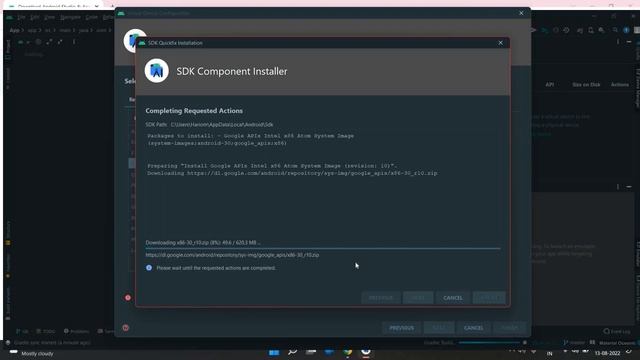Open the Mostly cloudy weather widget
The width and height of the screenshot is (640, 360).
32,353
